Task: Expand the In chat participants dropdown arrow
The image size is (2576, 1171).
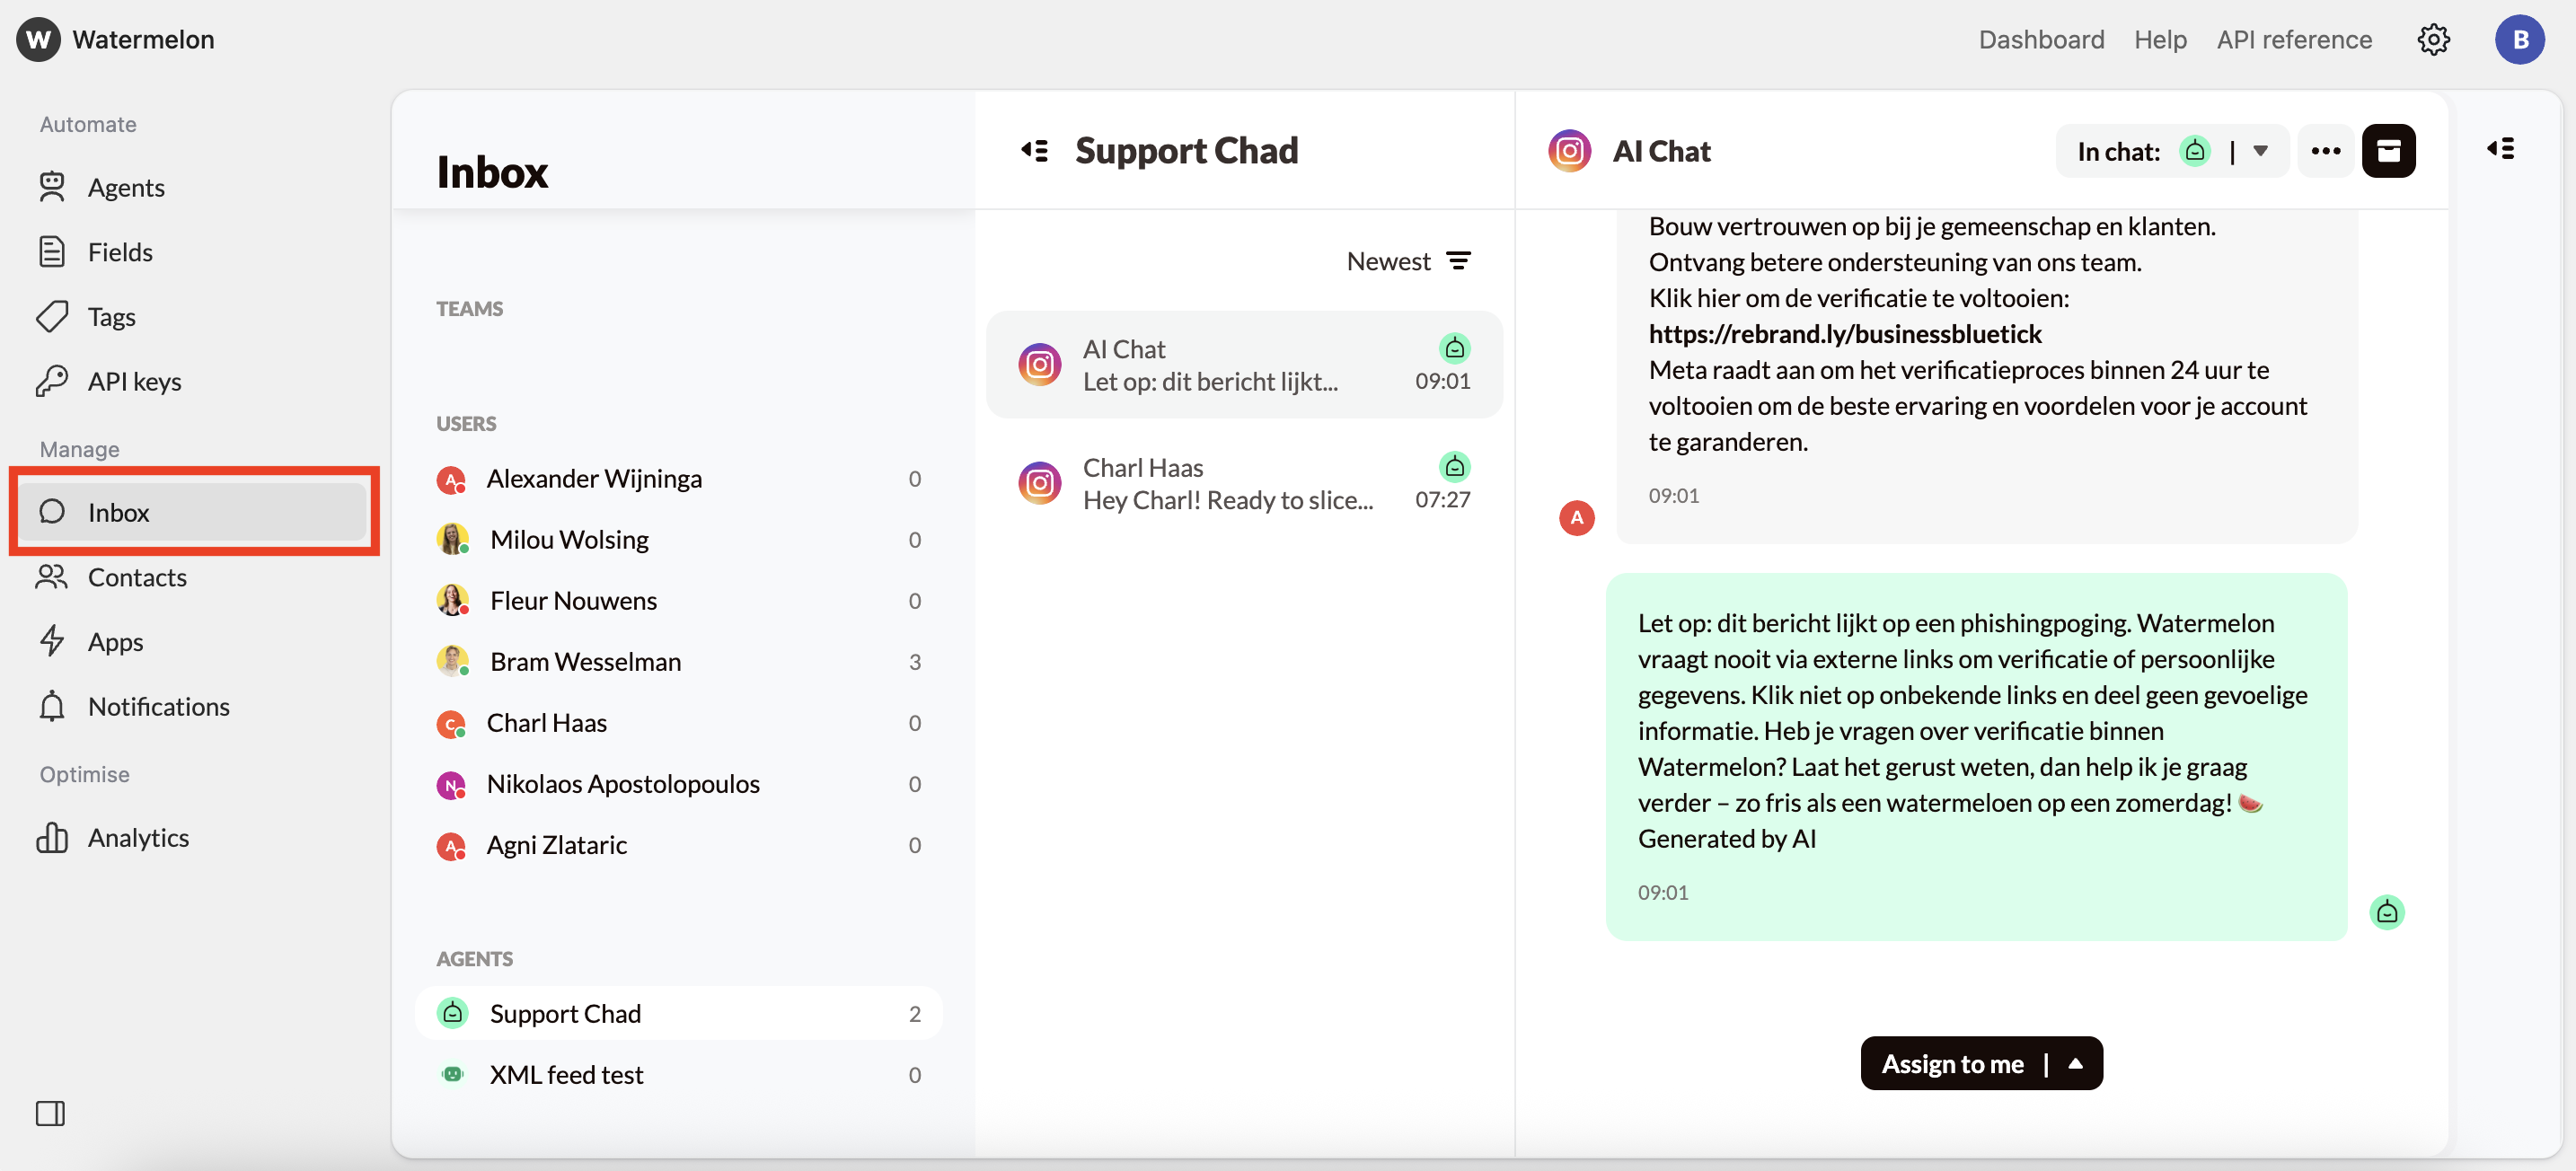Action: 2260,151
